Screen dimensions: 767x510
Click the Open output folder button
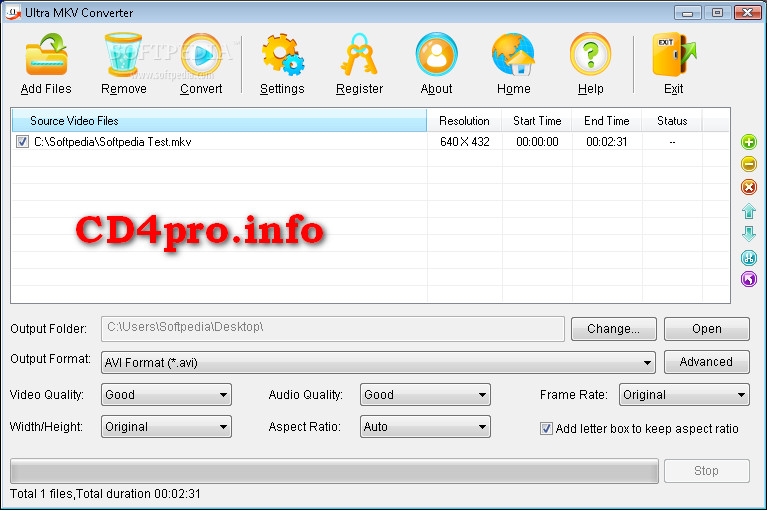tap(706, 329)
